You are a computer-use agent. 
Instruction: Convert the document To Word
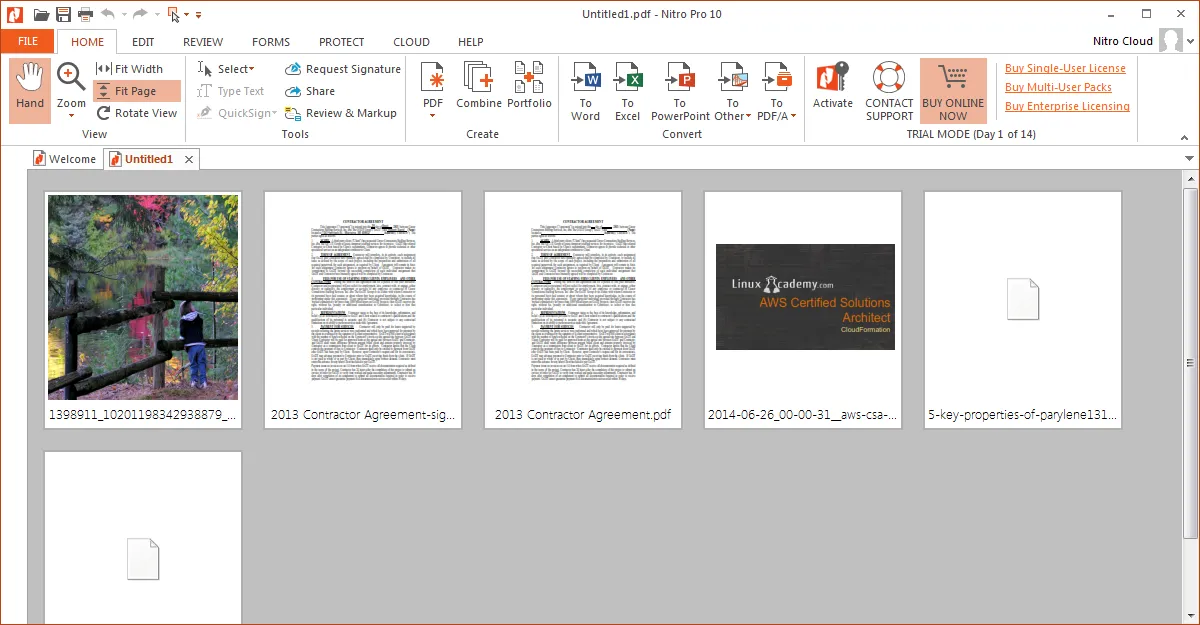coord(584,90)
